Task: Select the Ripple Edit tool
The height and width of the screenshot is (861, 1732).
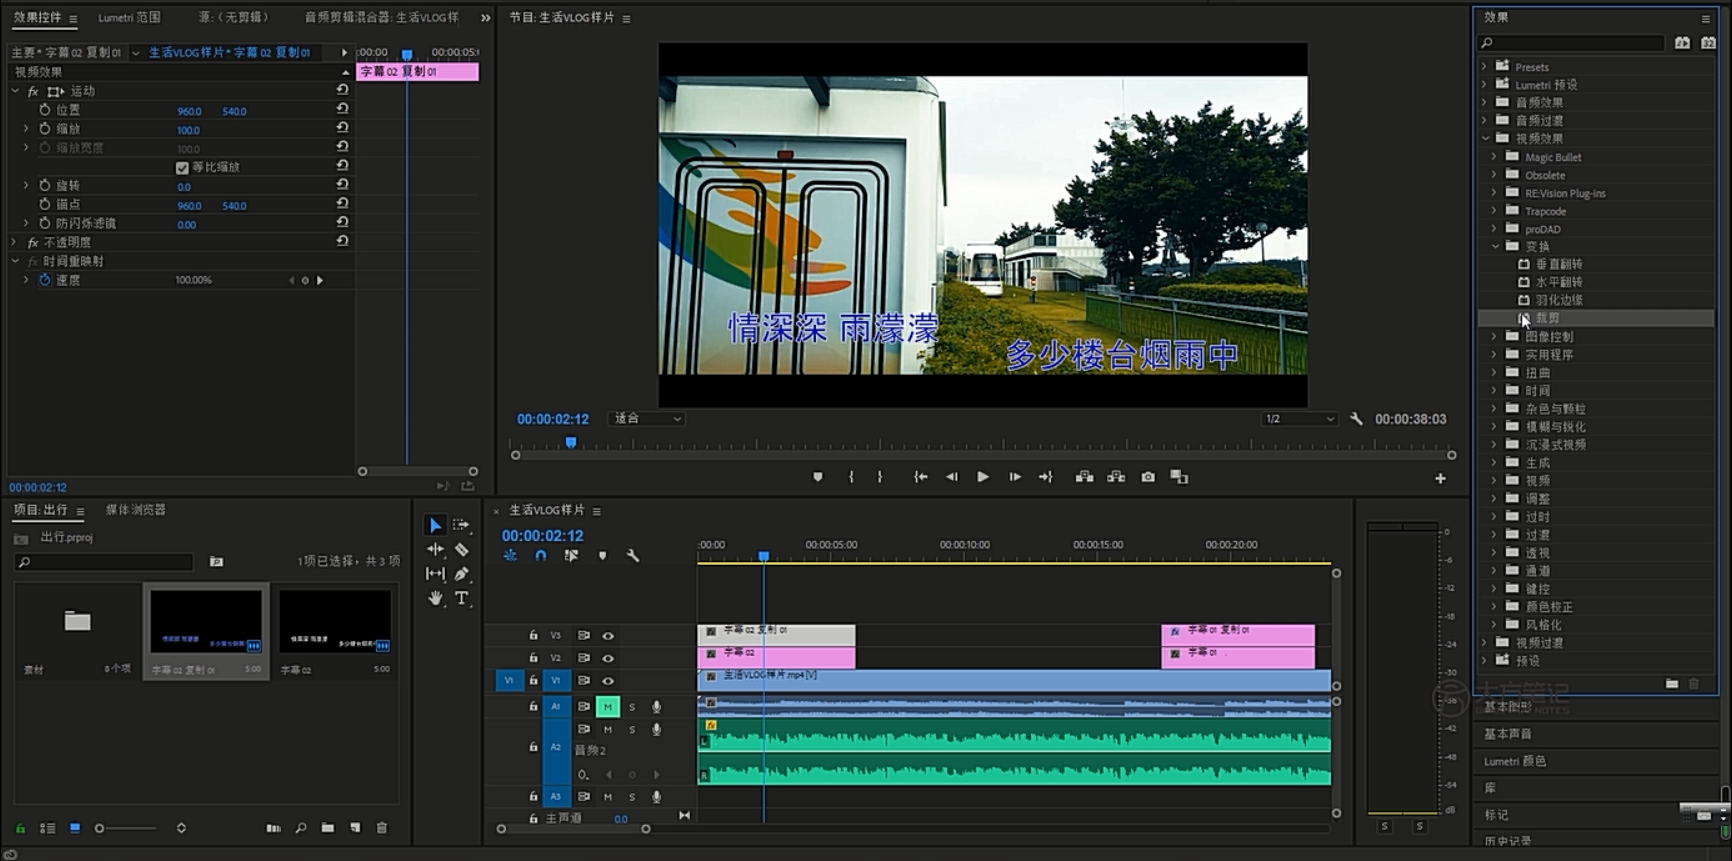Action: 435,549
